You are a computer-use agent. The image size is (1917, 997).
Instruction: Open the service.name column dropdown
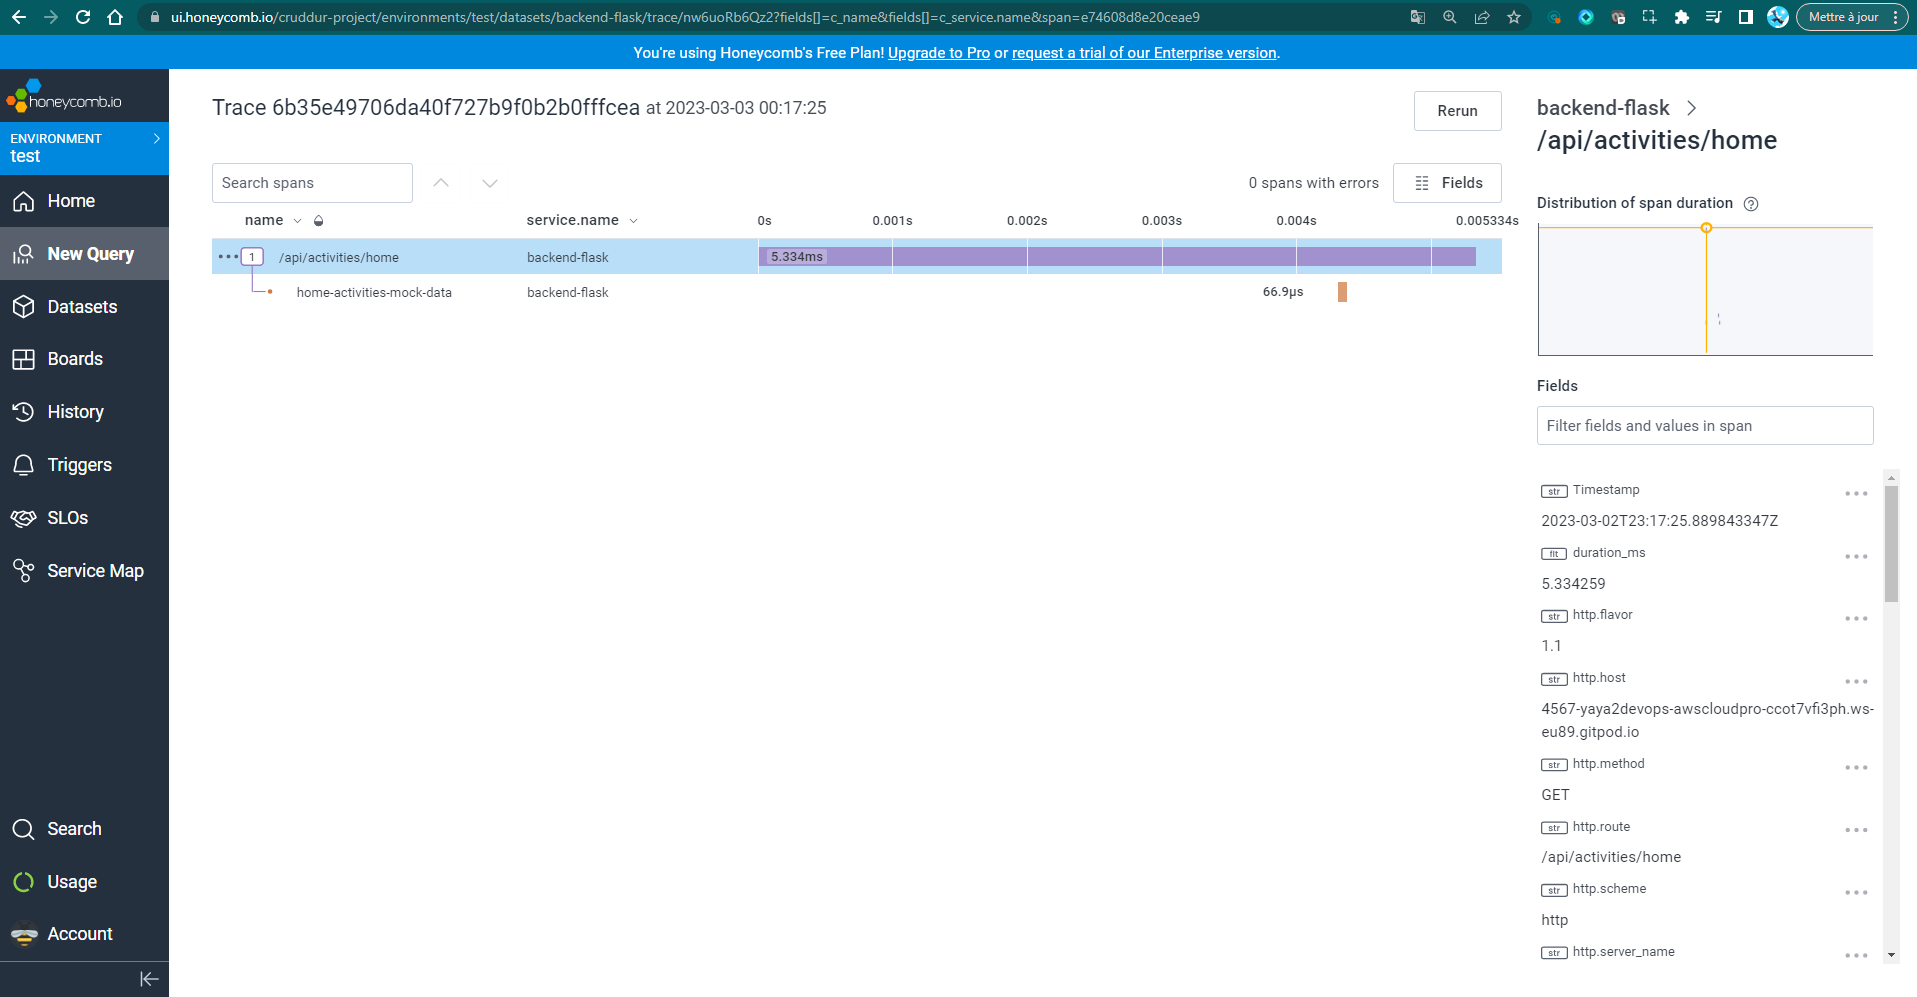click(633, 221)
